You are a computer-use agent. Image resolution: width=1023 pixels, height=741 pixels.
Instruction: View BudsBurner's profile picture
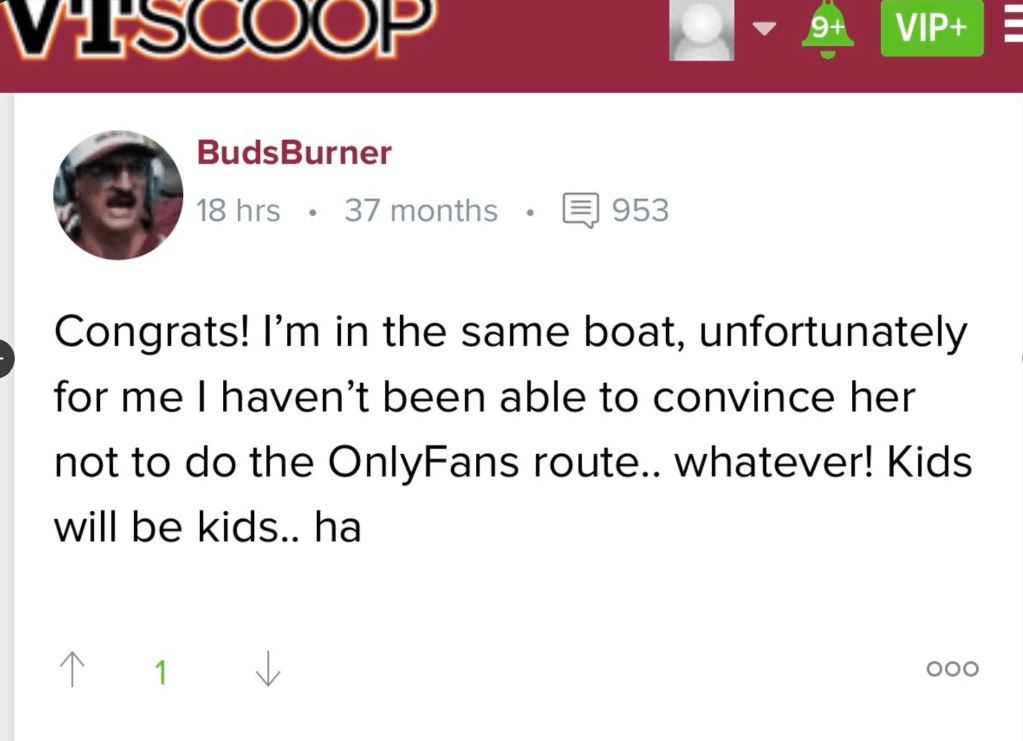(118, 195)
